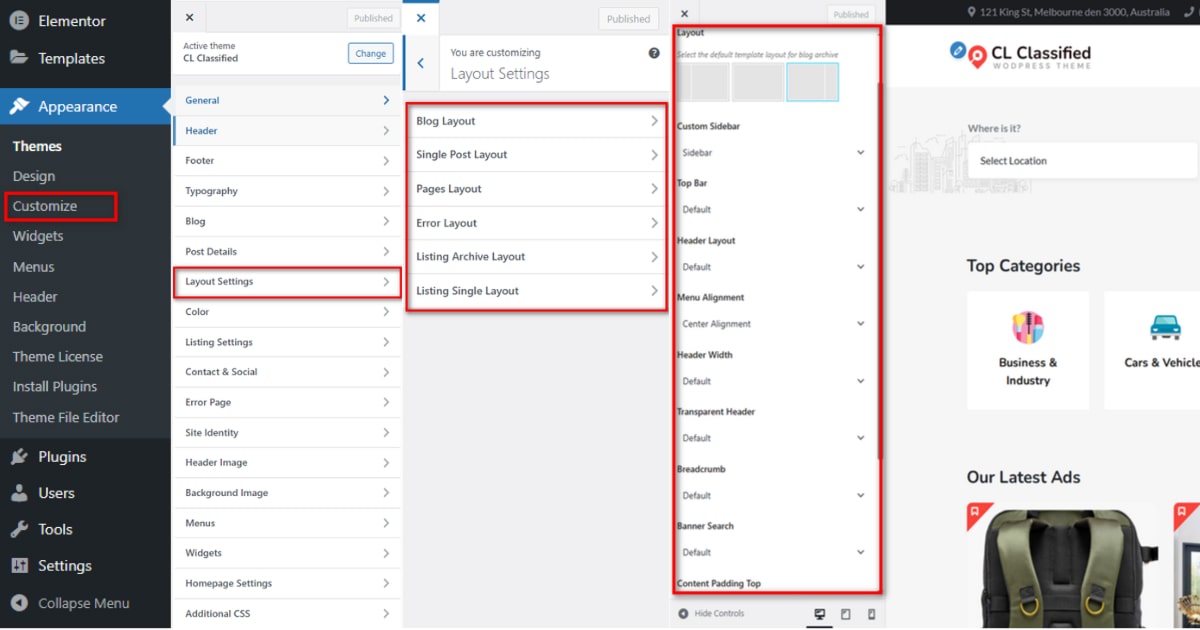
Task: Switch to tablet preview icon
Action: tap(846, 614)
